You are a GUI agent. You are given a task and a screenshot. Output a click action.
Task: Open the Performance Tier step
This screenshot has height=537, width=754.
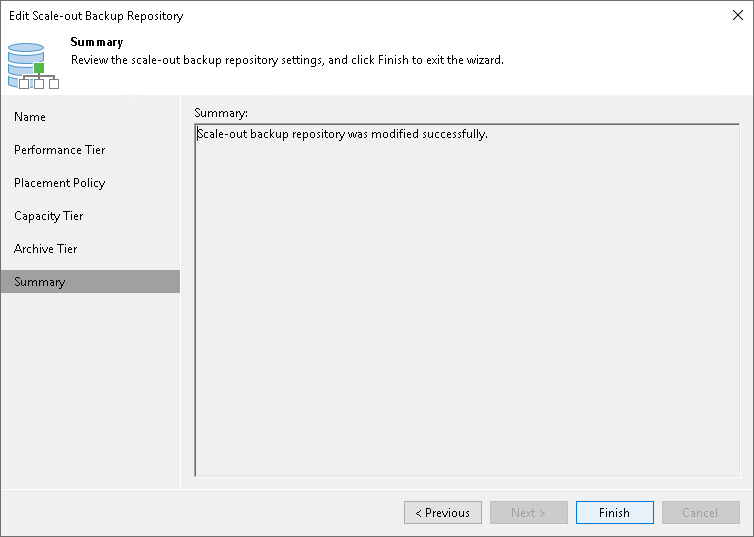click(x=60, y=150)
